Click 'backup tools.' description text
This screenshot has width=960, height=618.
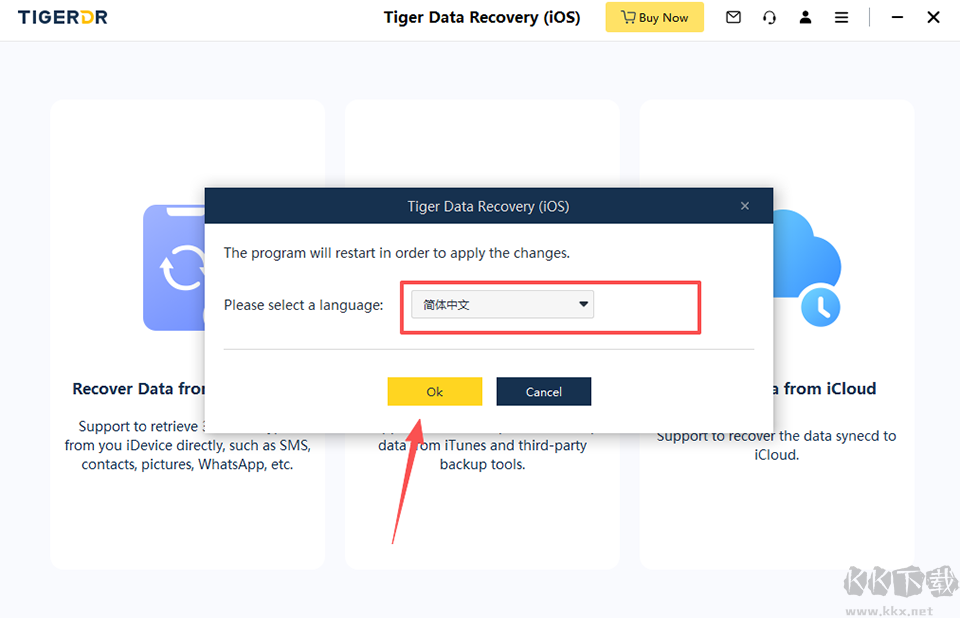coord(482,464)
